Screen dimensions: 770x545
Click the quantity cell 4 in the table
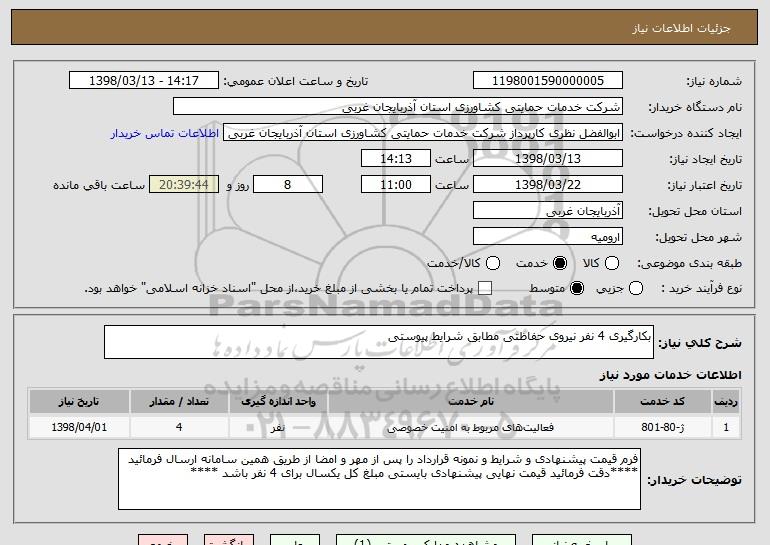tap(179, 427)
